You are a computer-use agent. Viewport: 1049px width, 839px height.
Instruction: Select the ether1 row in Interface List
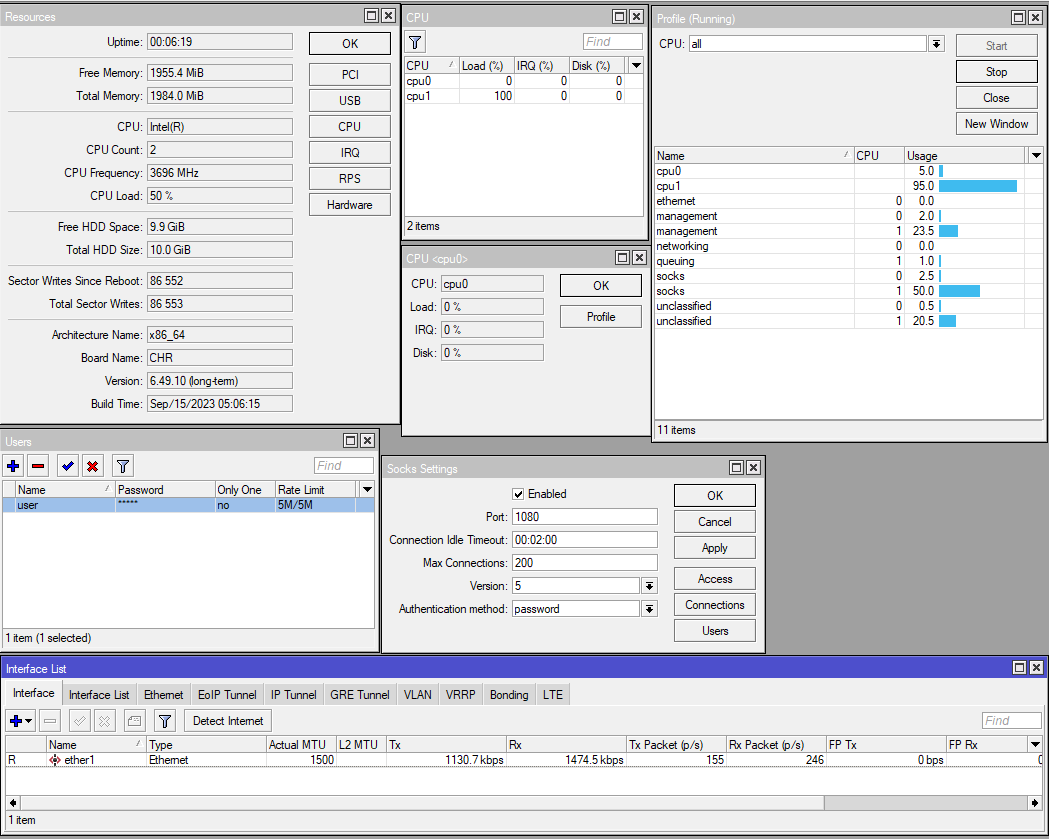524,760
